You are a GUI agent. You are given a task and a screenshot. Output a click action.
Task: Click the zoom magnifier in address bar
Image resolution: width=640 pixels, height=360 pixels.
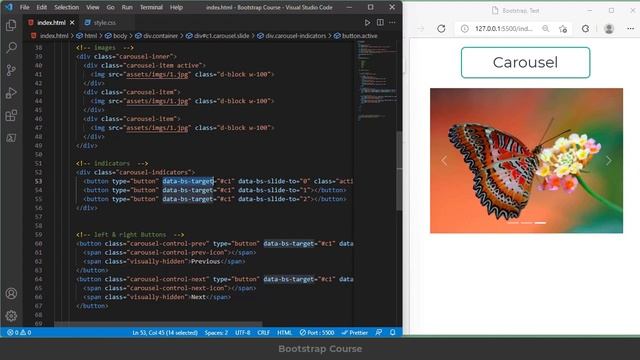tap(546, 29)
